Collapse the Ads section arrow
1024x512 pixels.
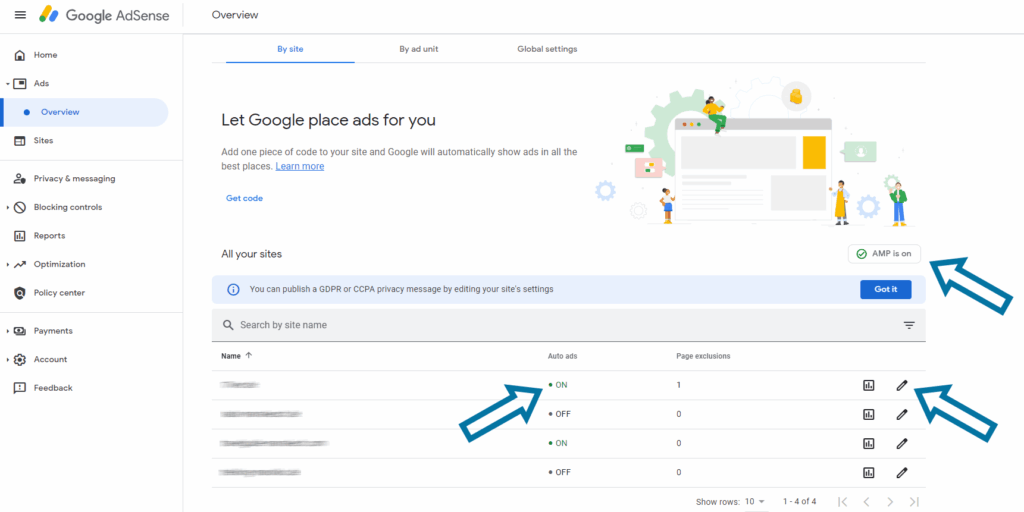coord(7,84)
